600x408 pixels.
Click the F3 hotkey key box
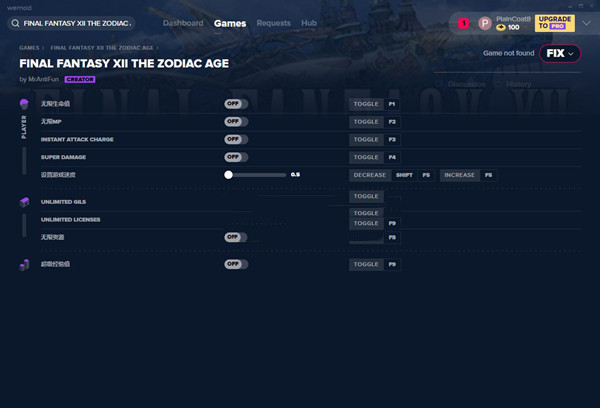(x=392, y=139)
